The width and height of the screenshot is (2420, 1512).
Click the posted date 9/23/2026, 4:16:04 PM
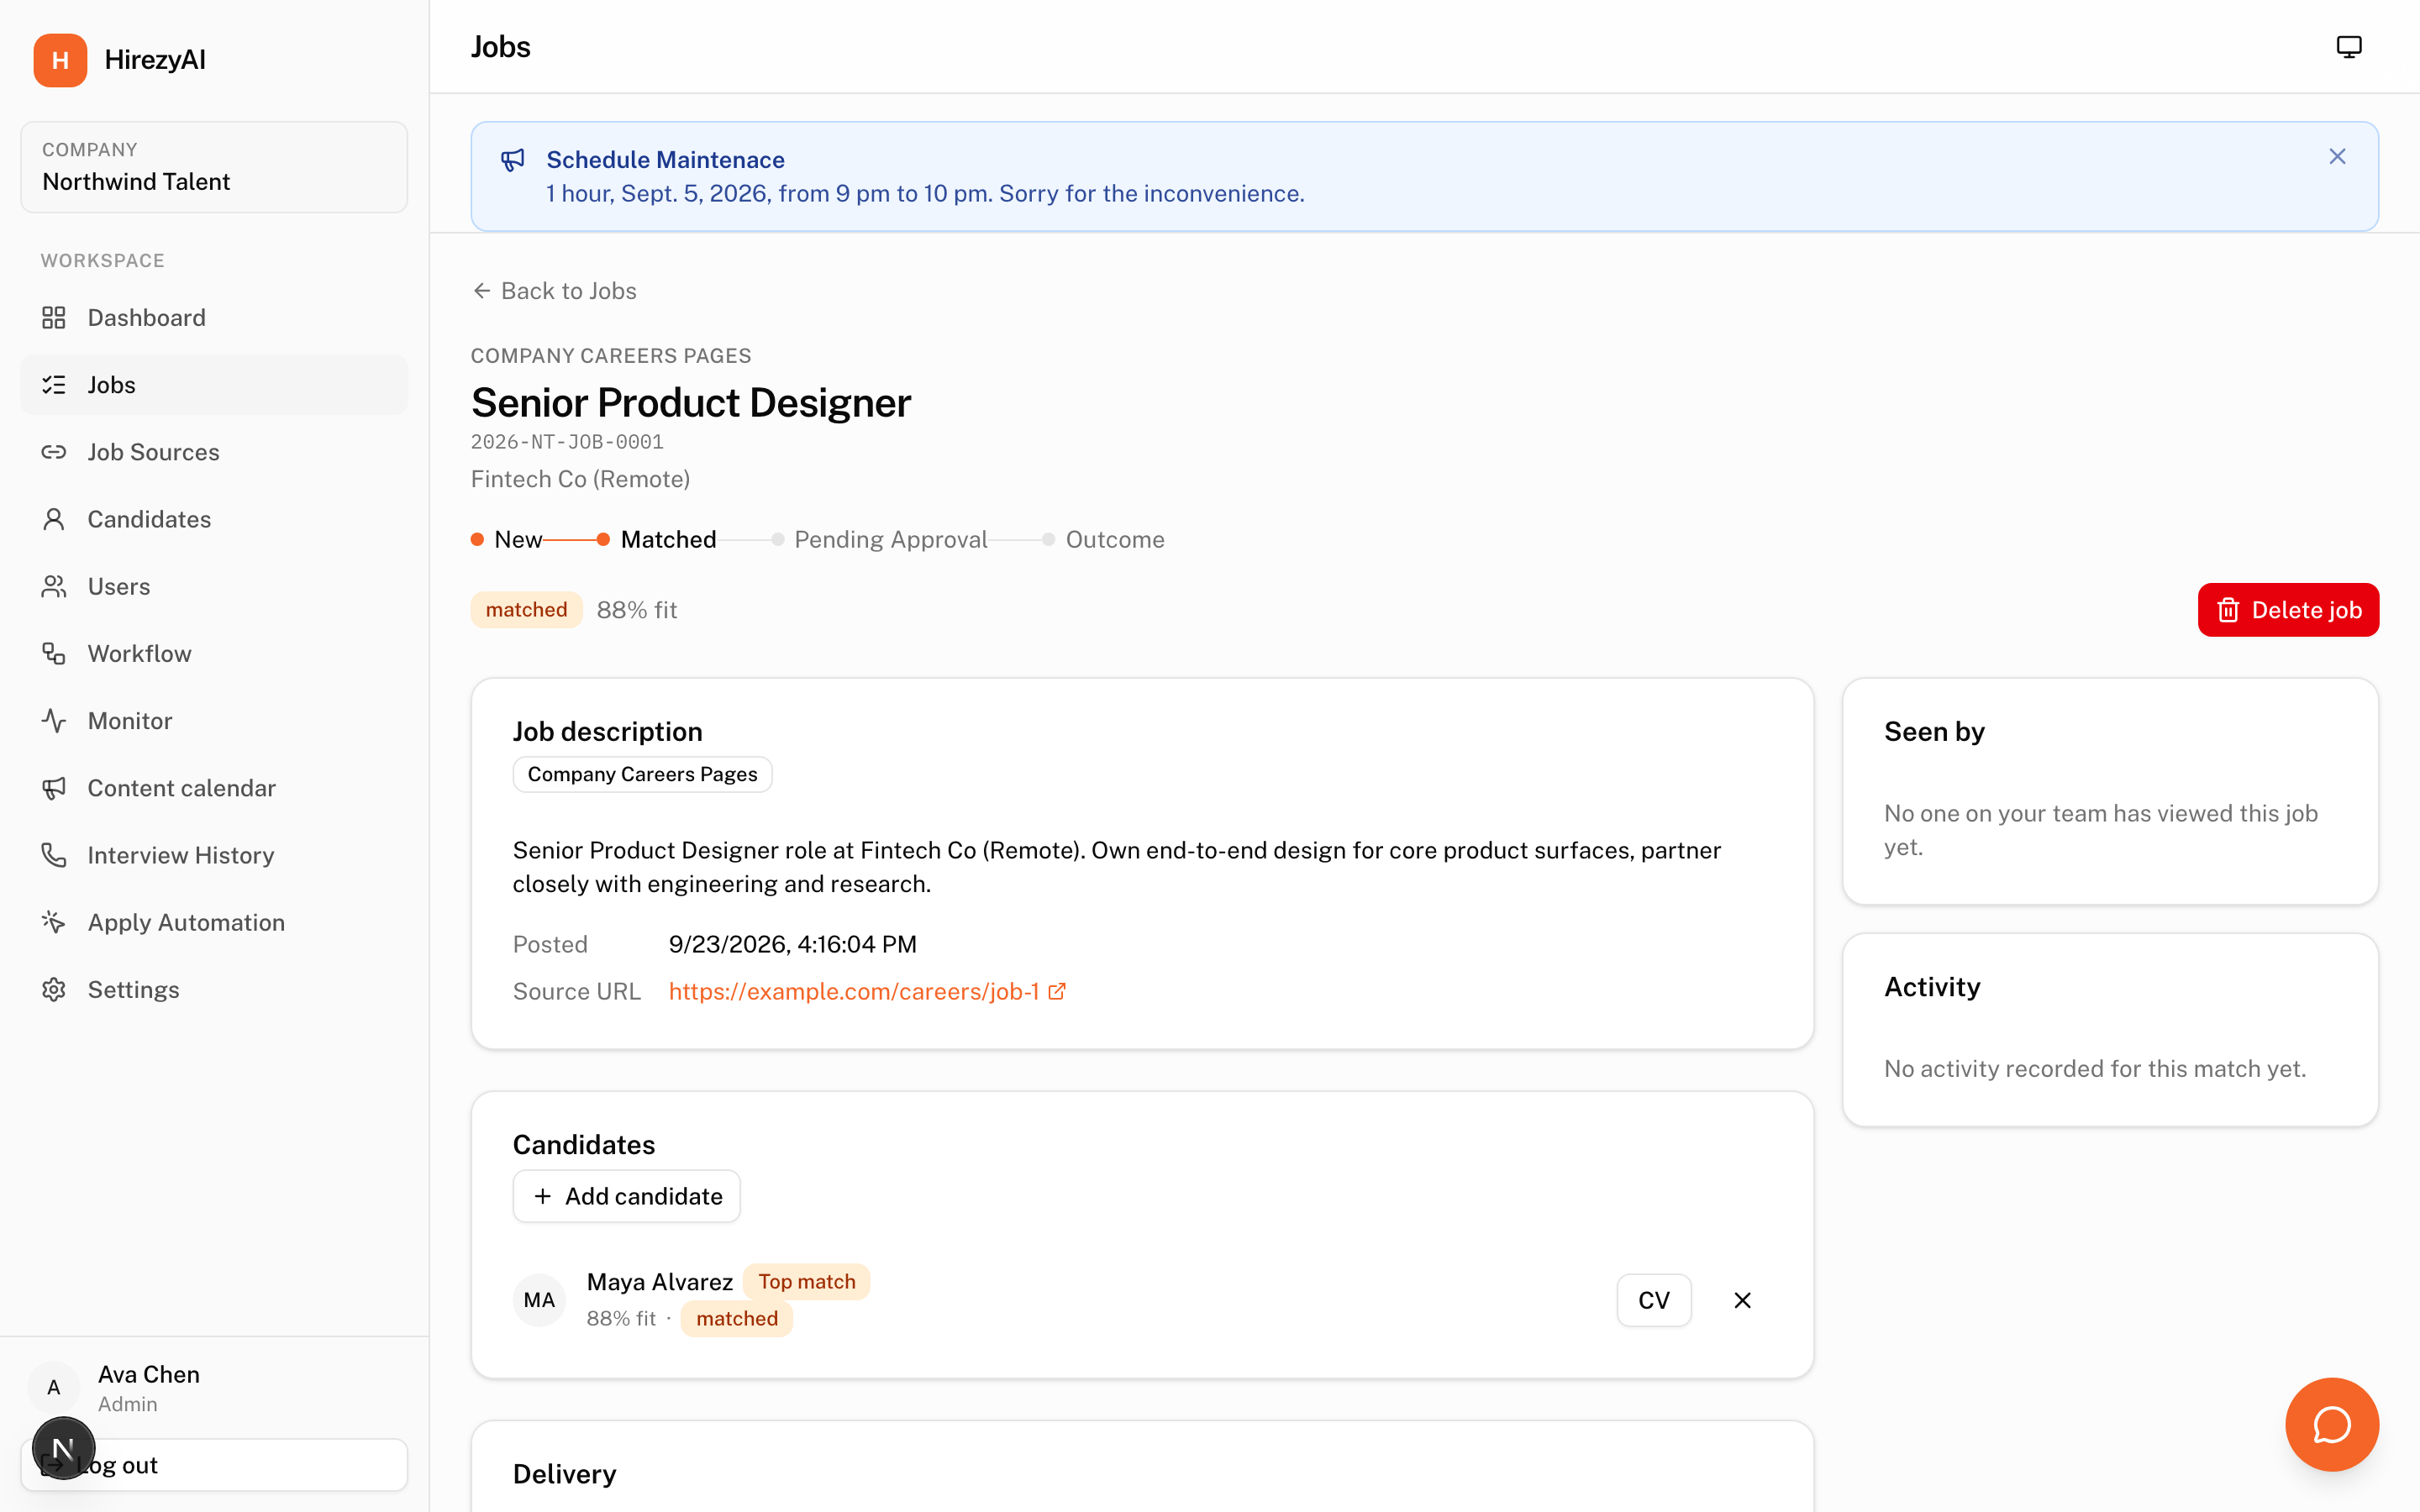(x=792, y=944)
